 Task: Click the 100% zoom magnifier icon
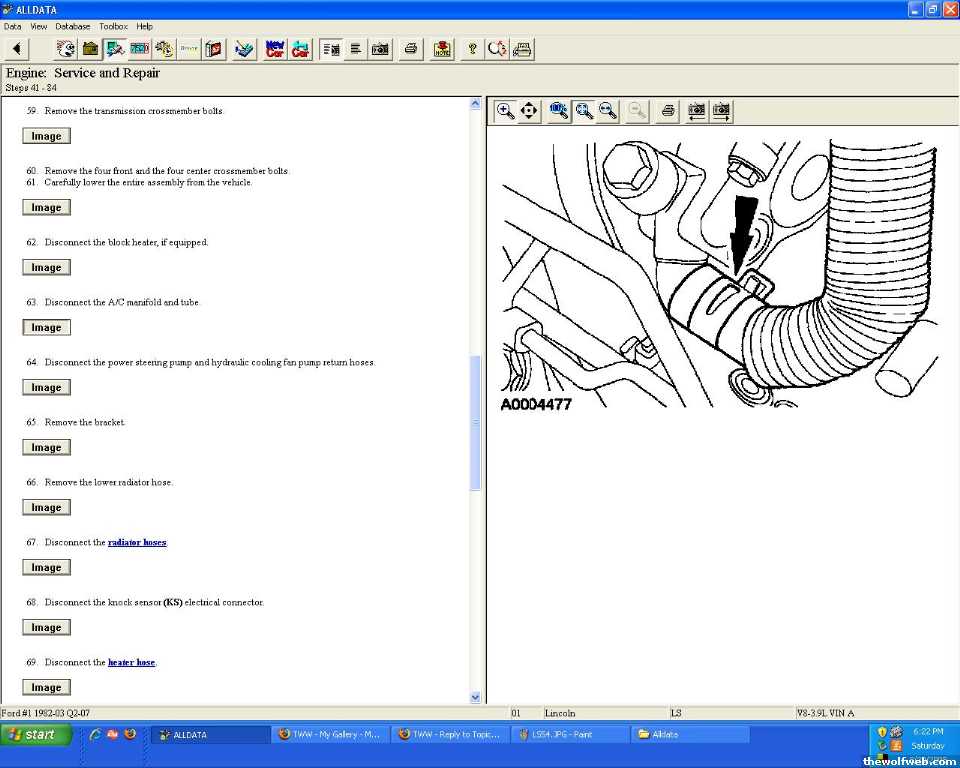click(559, 111)
